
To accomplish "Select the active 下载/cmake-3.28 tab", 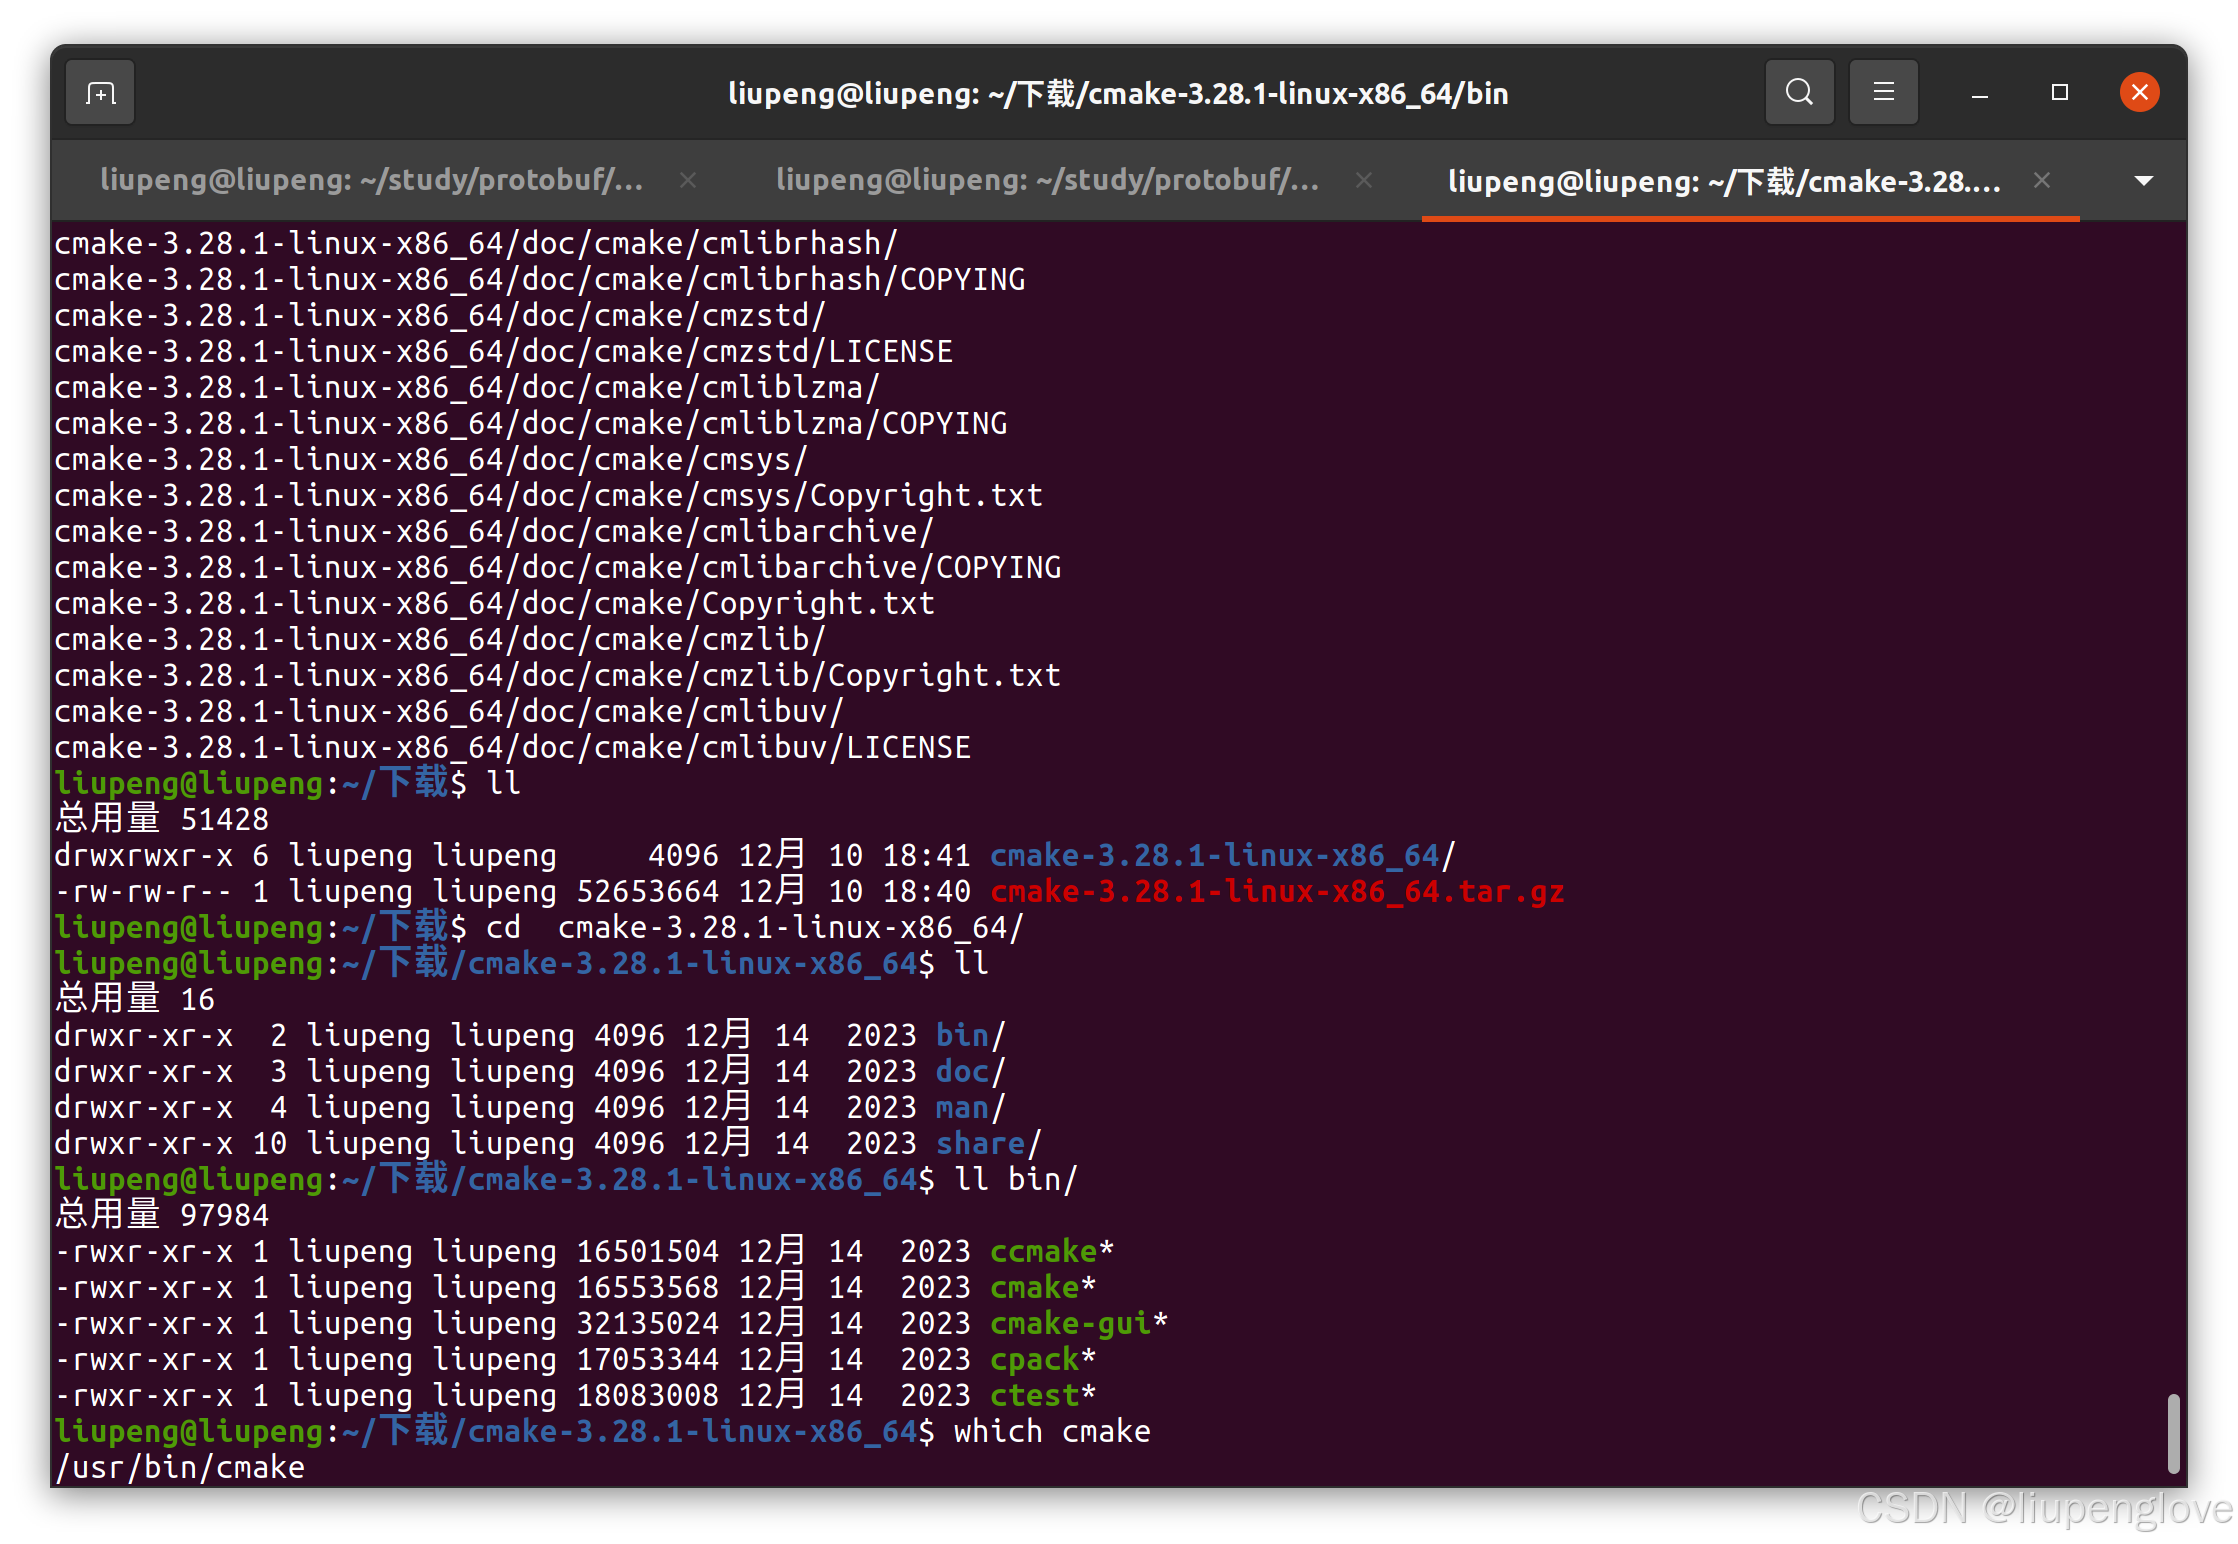I will 1724,181.
